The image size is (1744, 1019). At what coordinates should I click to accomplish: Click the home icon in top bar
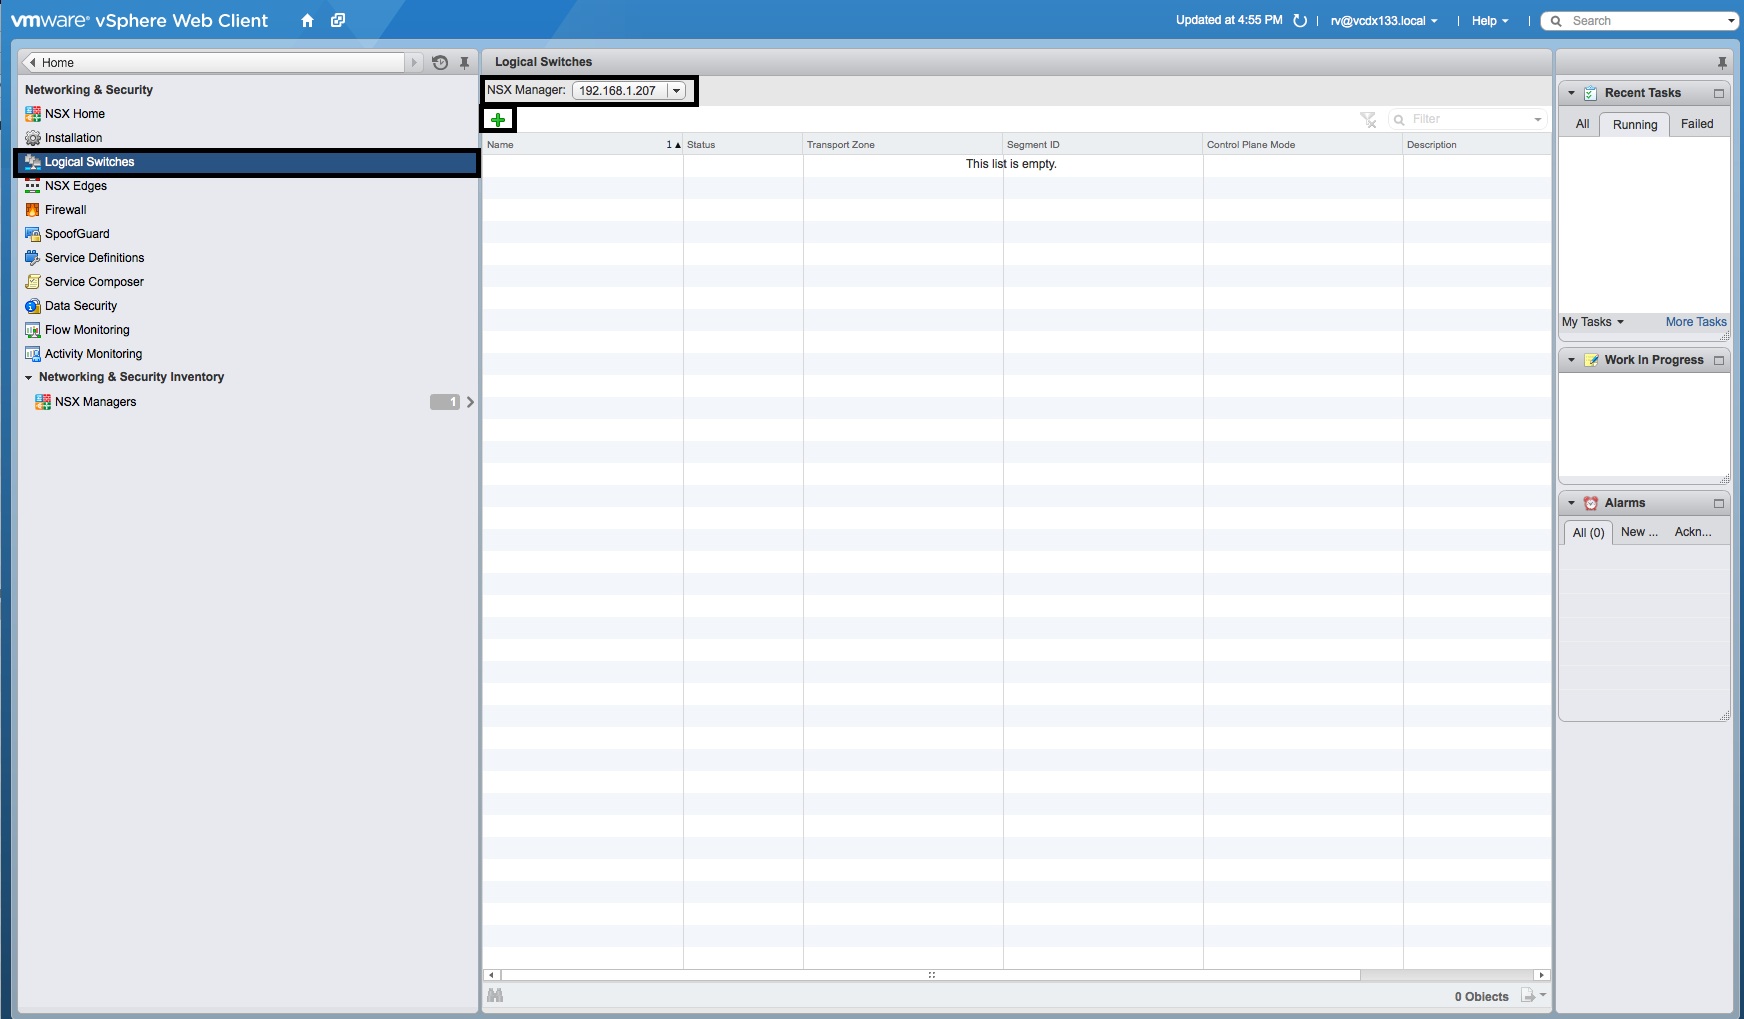click(x=307, y=21)
